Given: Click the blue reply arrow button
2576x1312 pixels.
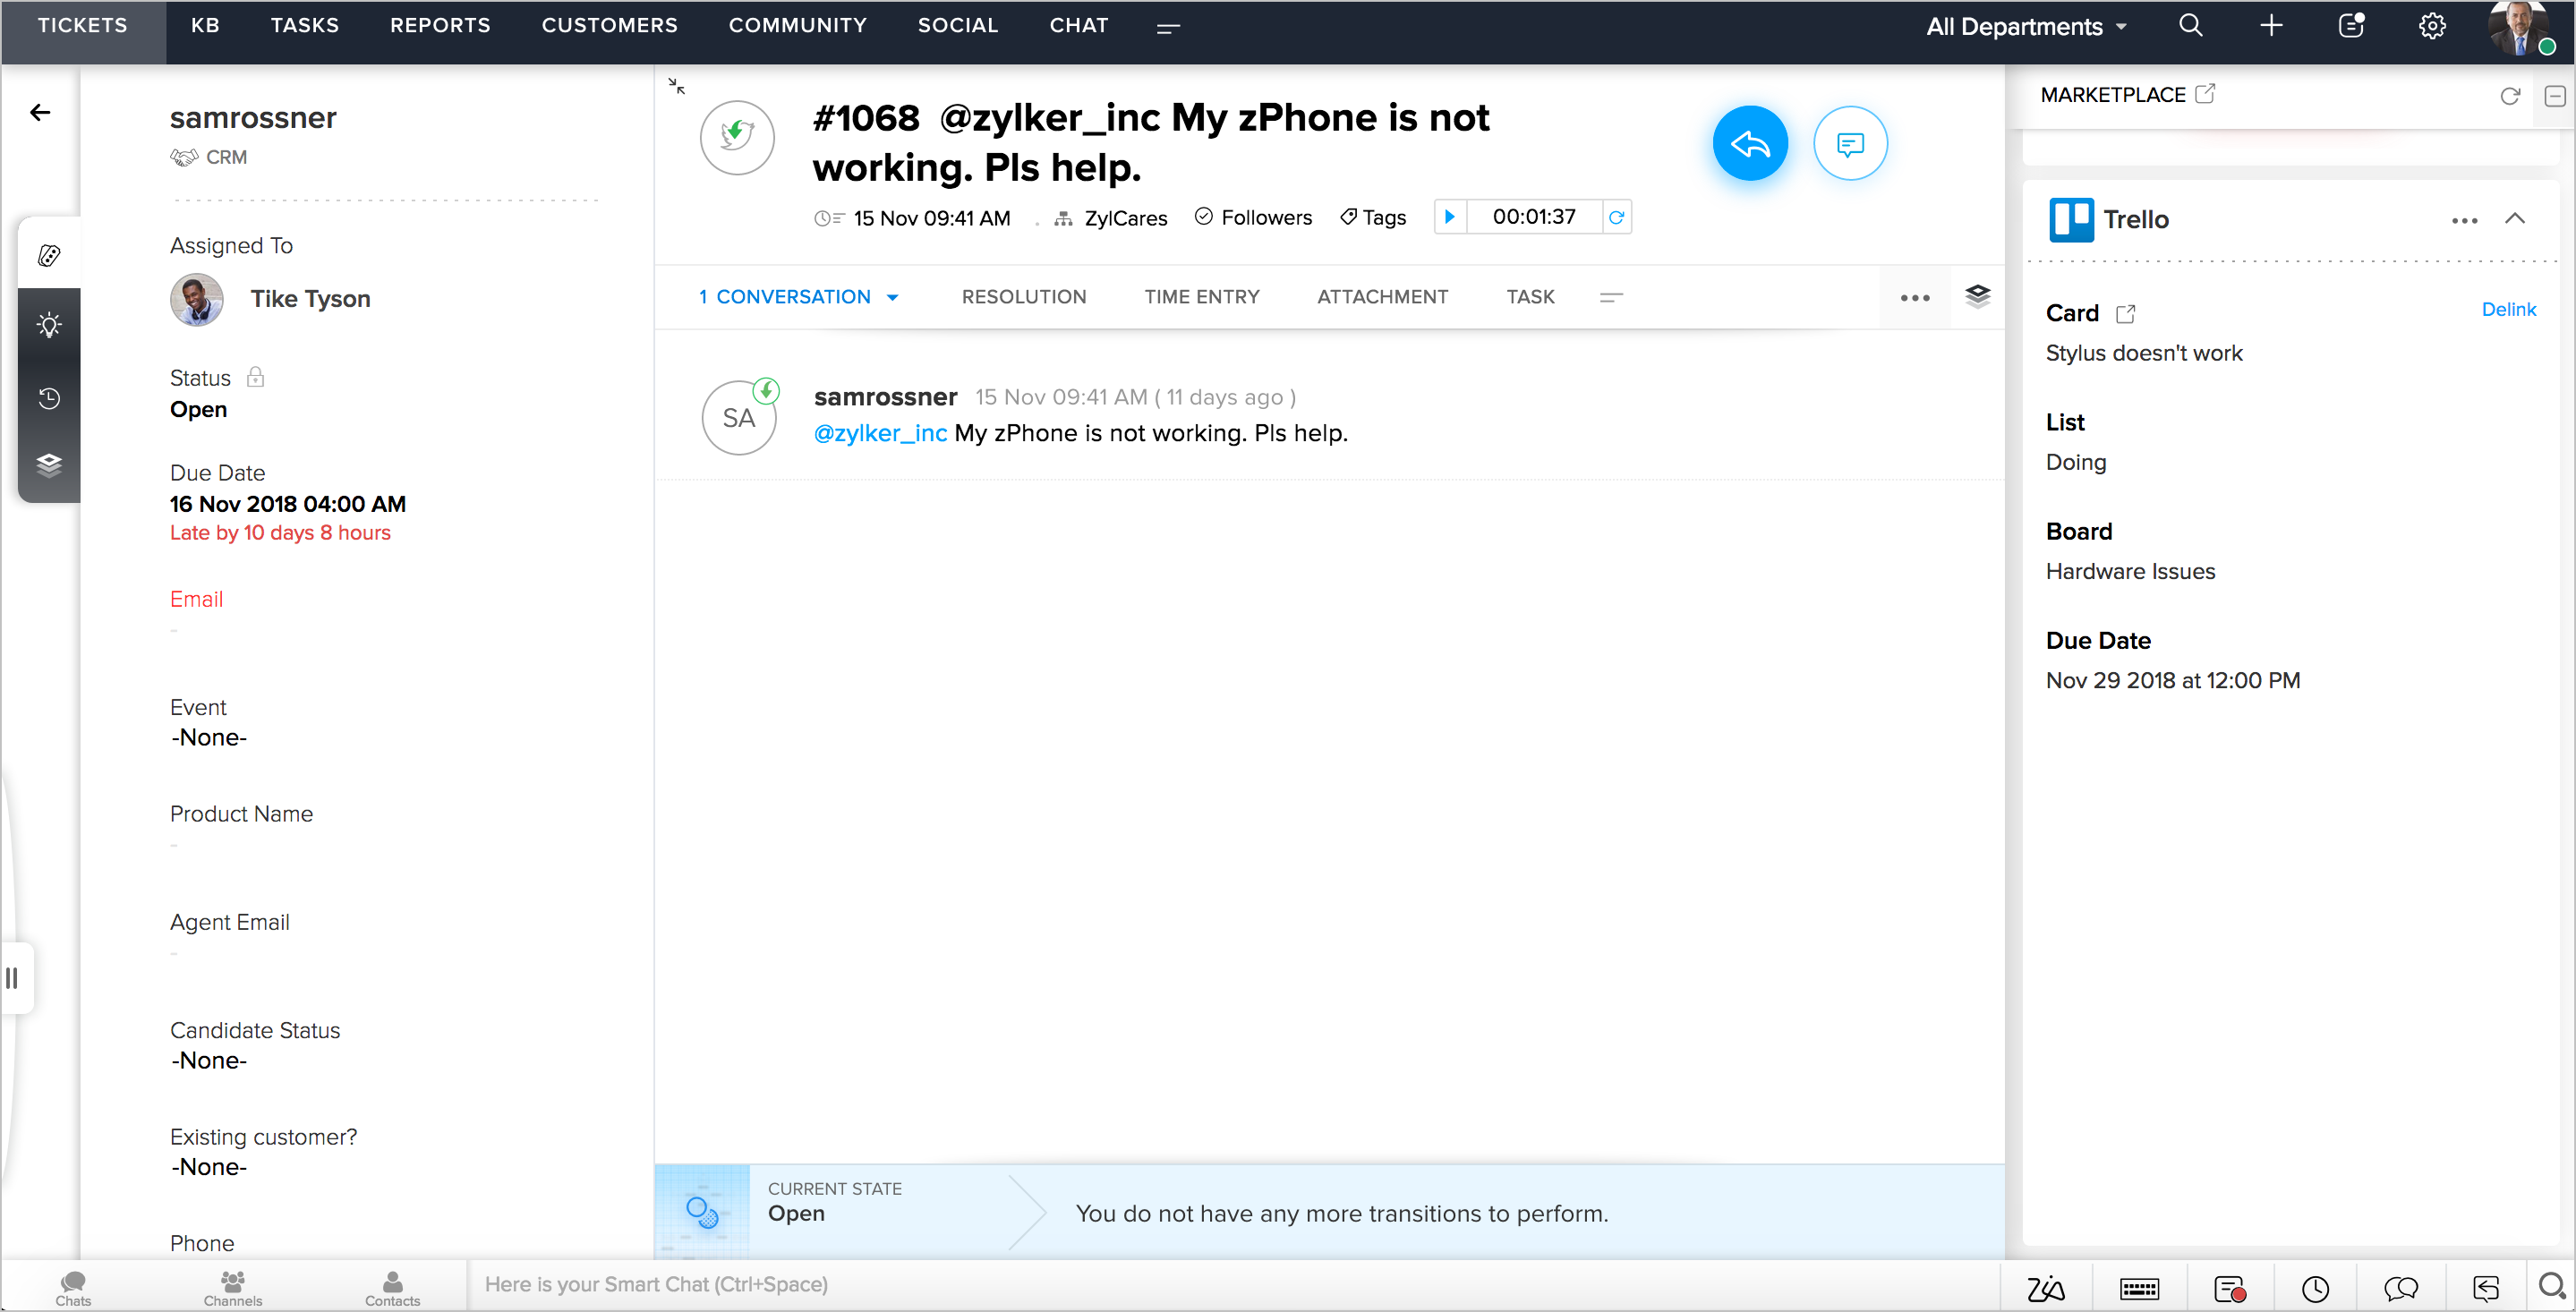Looking at the screenshot, I should [x=1749, y=144].
